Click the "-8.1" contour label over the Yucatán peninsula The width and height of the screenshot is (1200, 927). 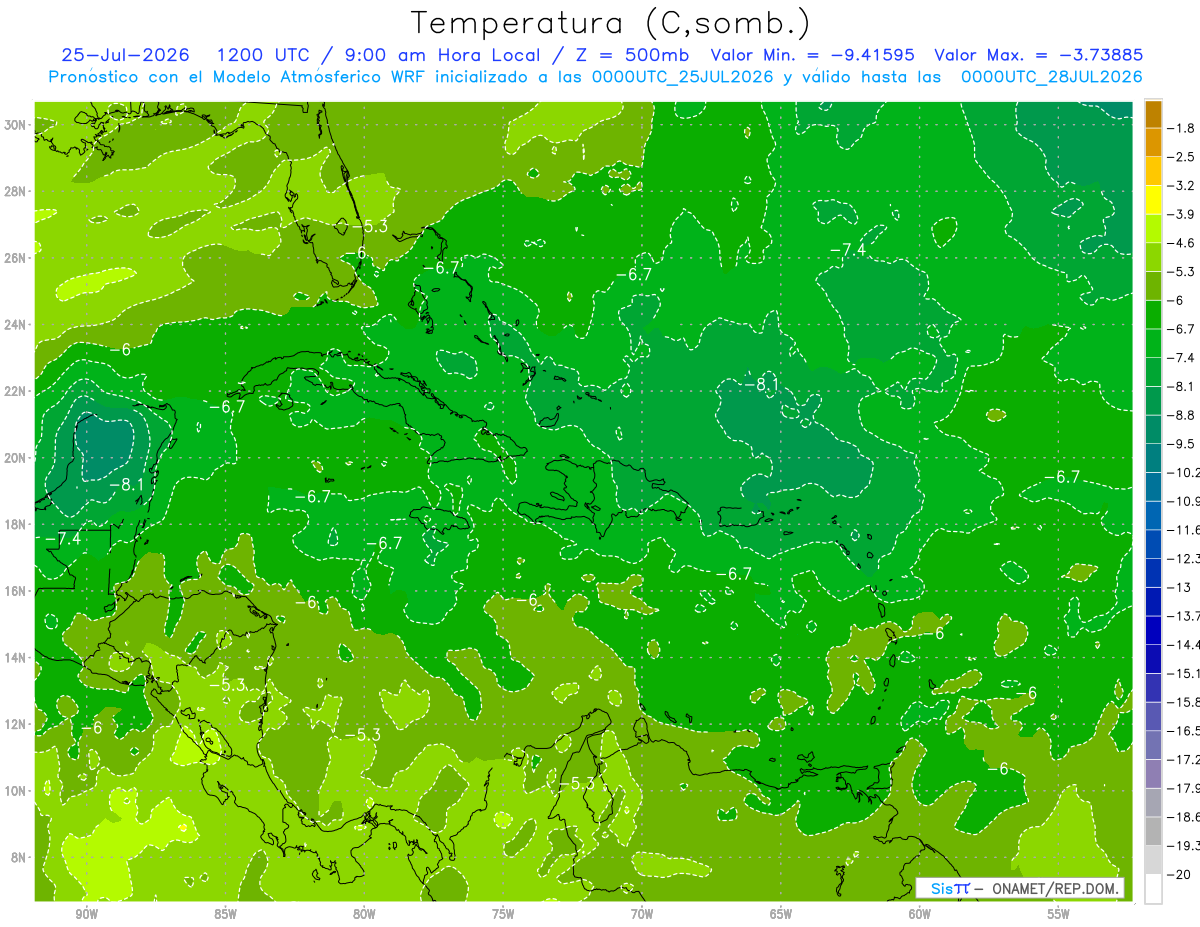coord(127,484)
